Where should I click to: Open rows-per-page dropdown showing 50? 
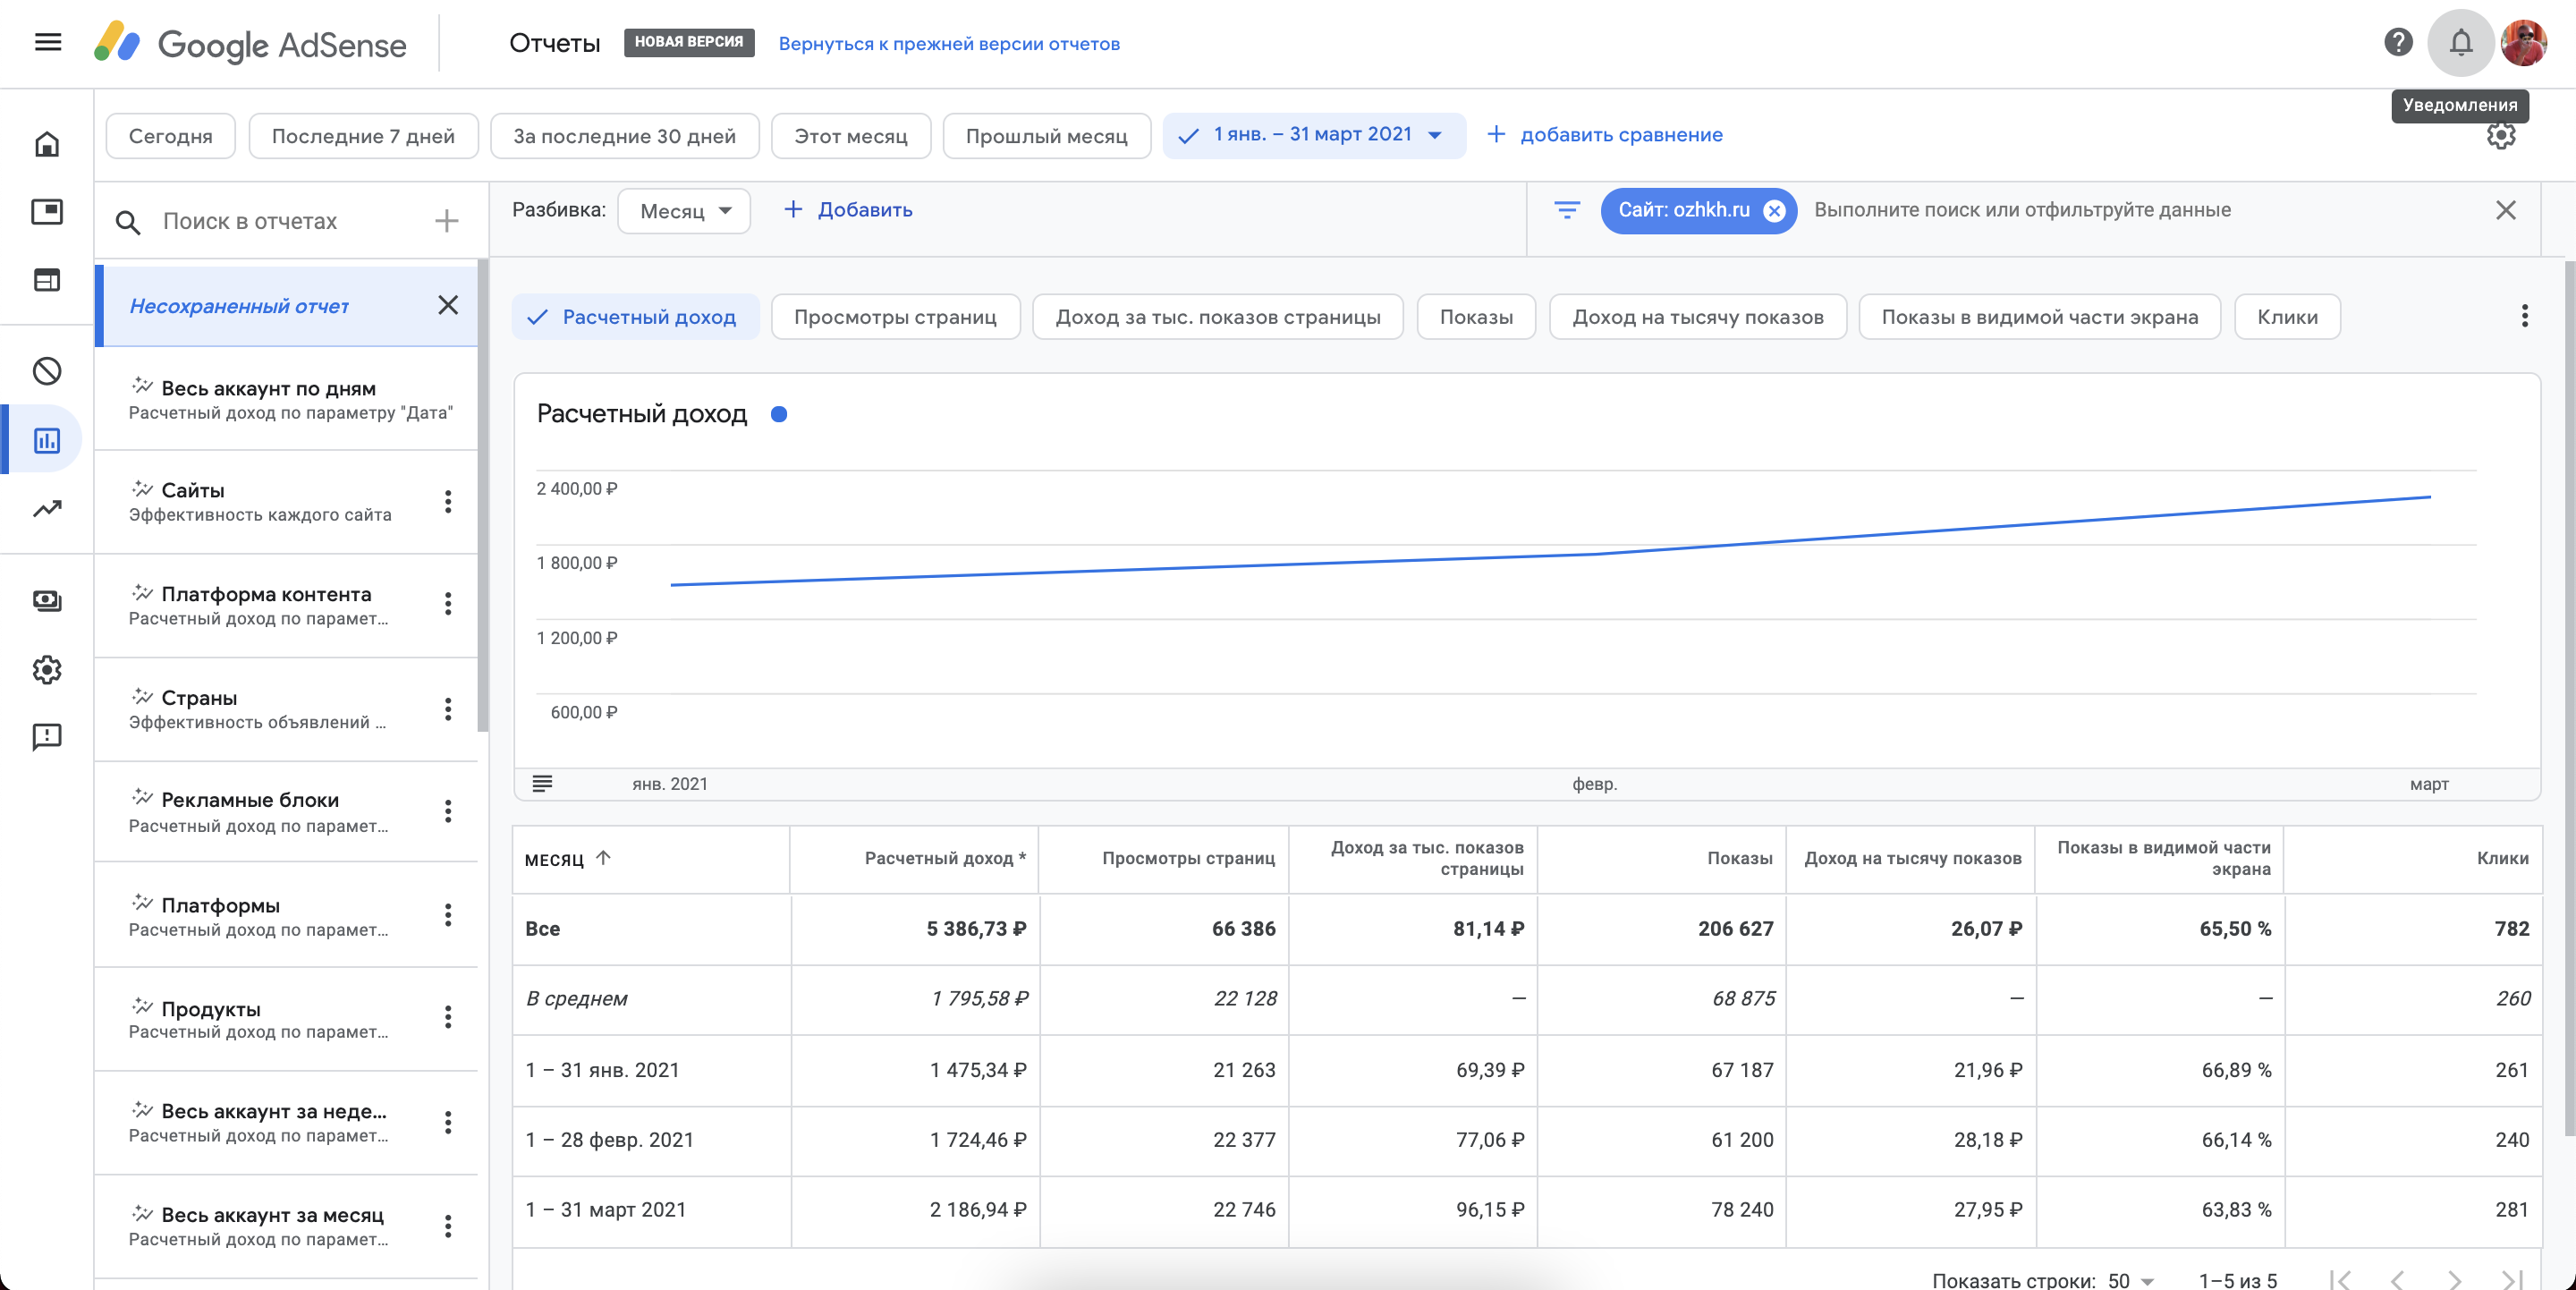coord(2130,1280)
